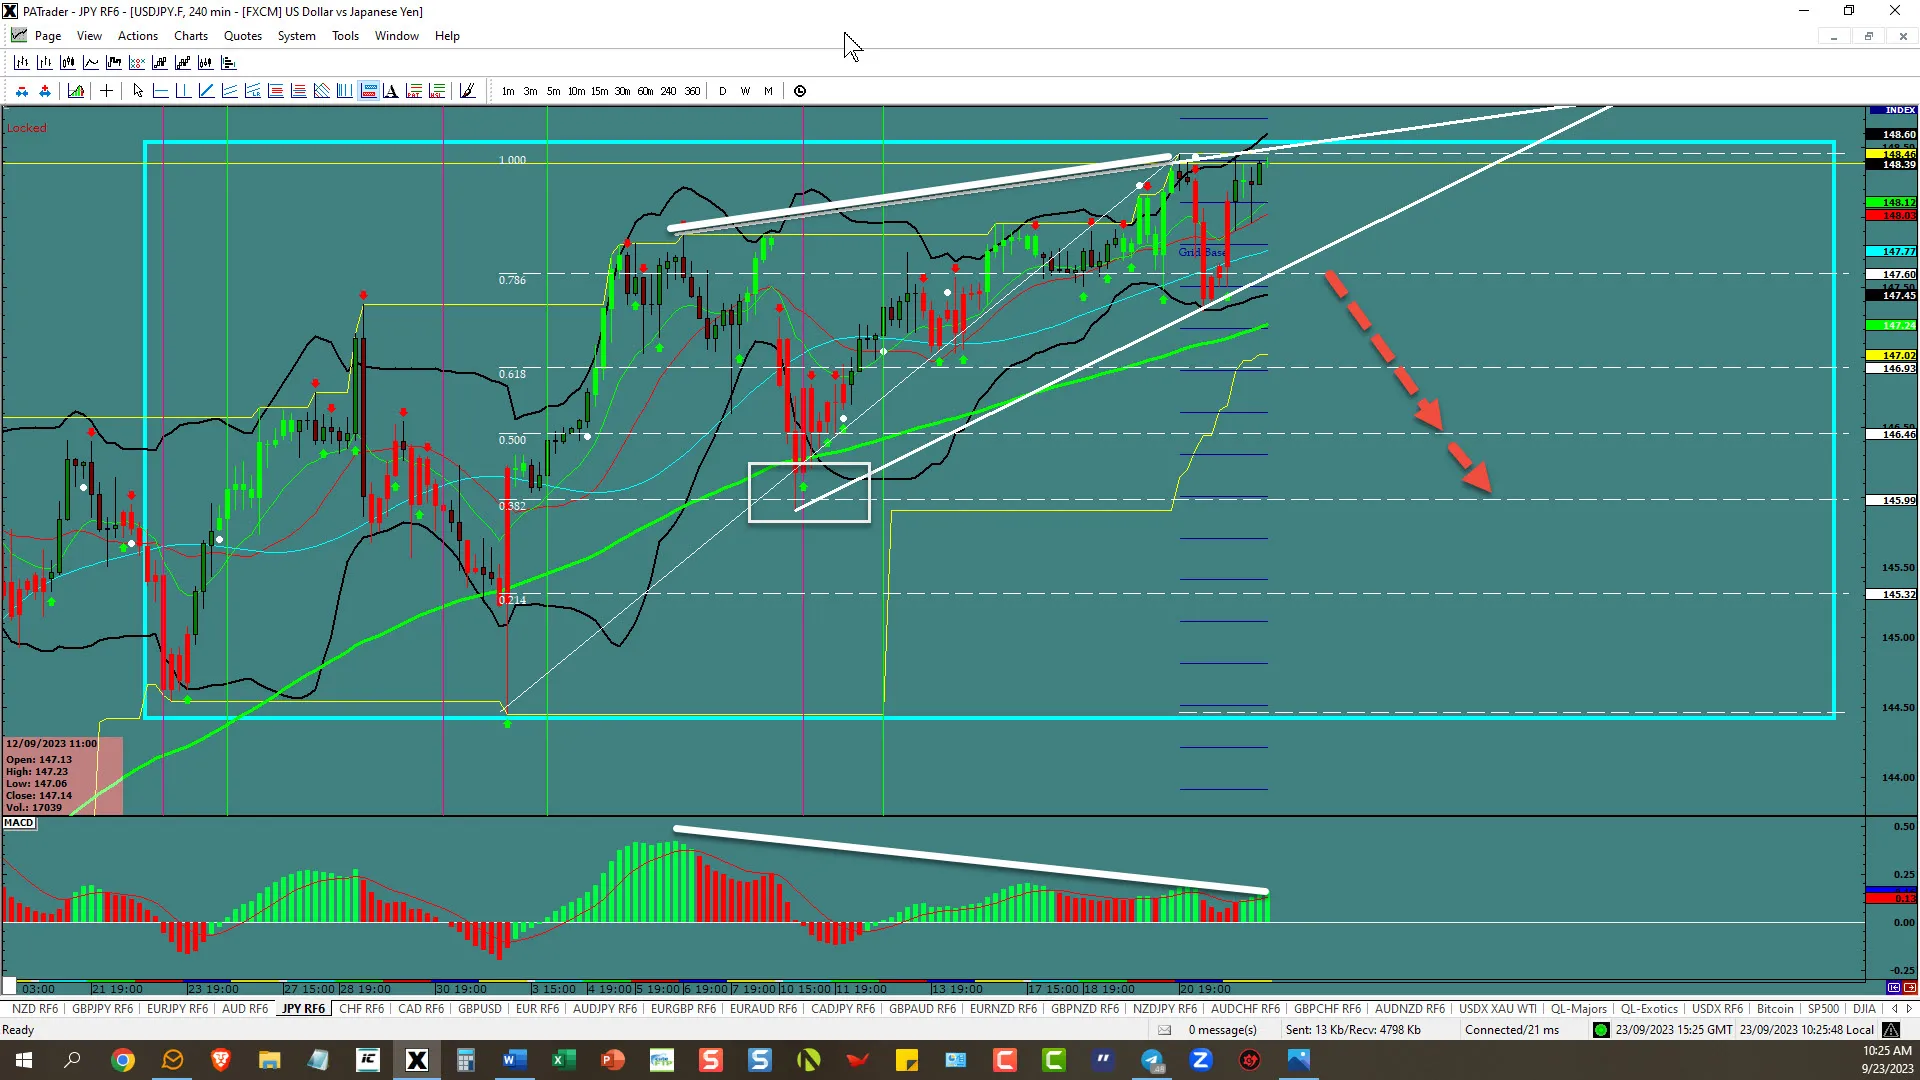Screen dimensions: 1920x1080
Task: Click the point and figure chart icon
Action: pyautogui.click(x=136, y=63)
